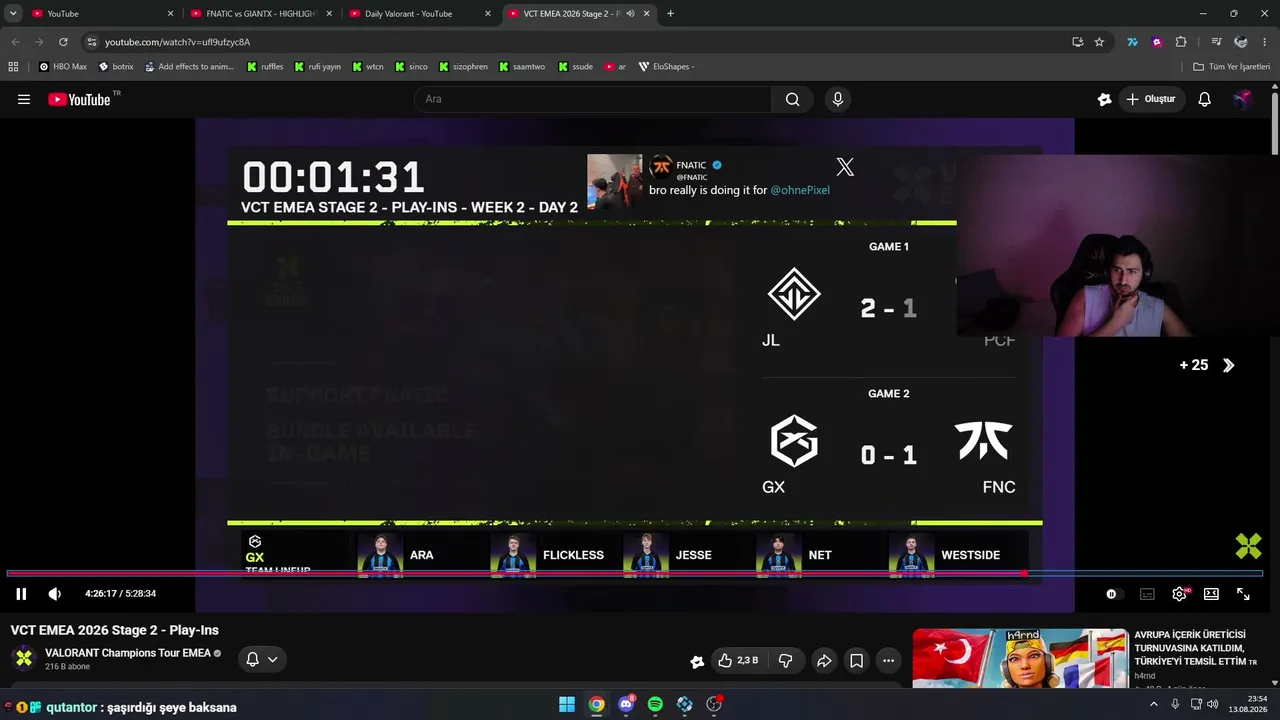The width and height of the screenshot is (1280, 720).
Task: Expand the tab search dropdown
Action: [13, 14]
